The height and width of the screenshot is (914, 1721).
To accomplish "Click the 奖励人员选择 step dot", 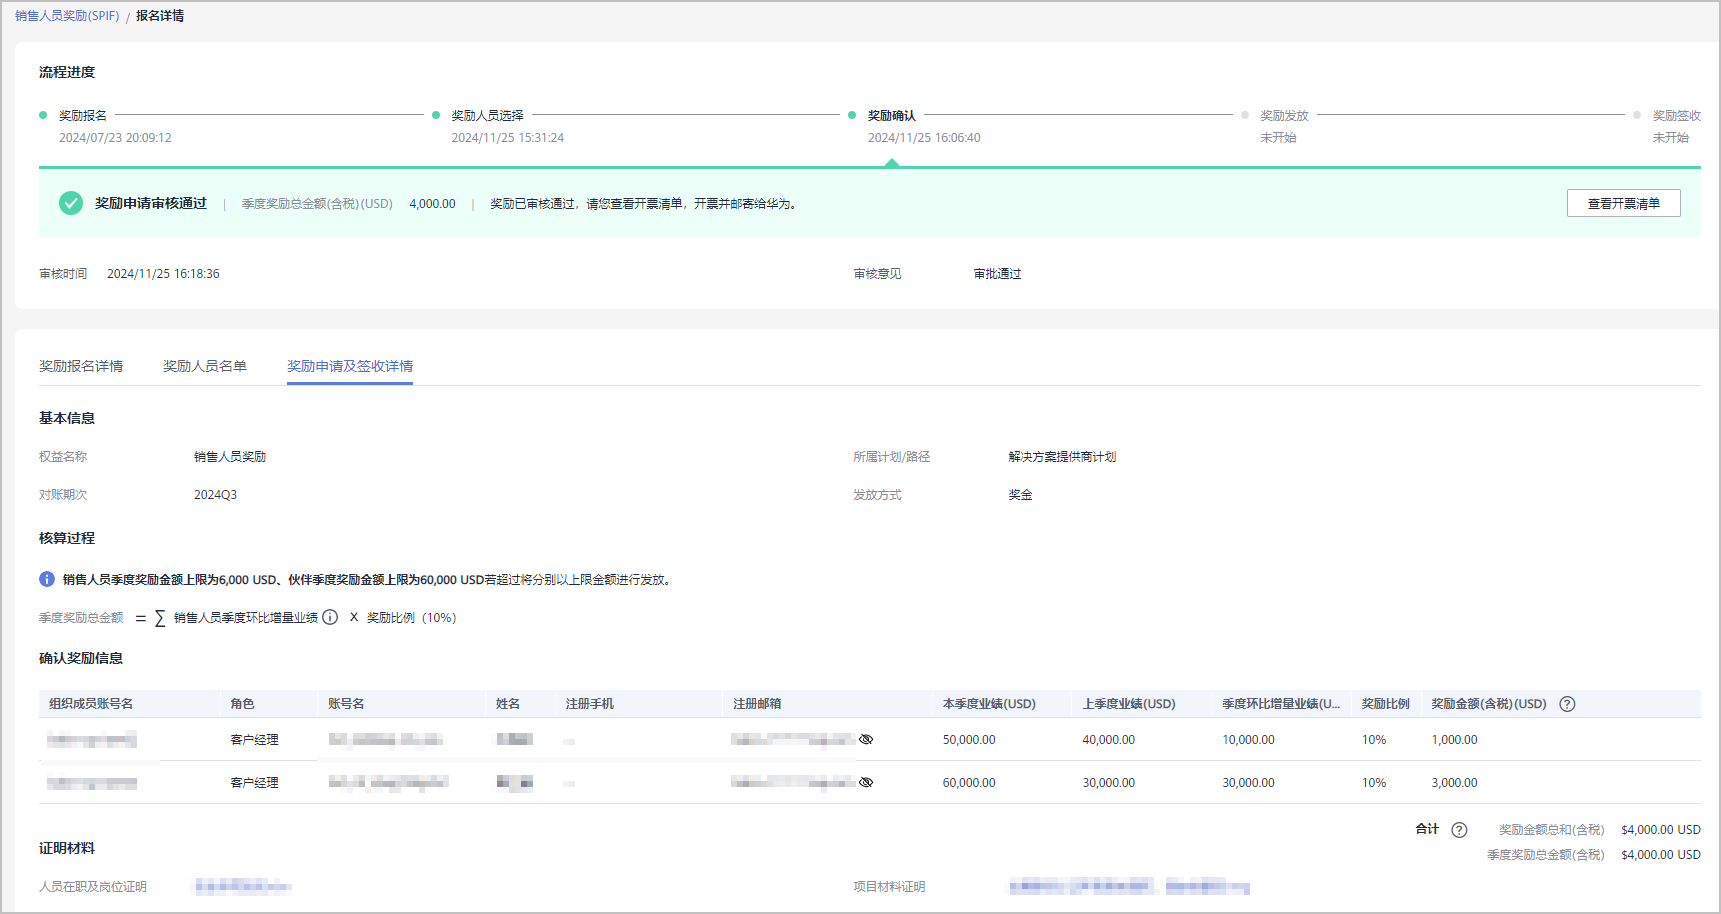I will [436, 115].
